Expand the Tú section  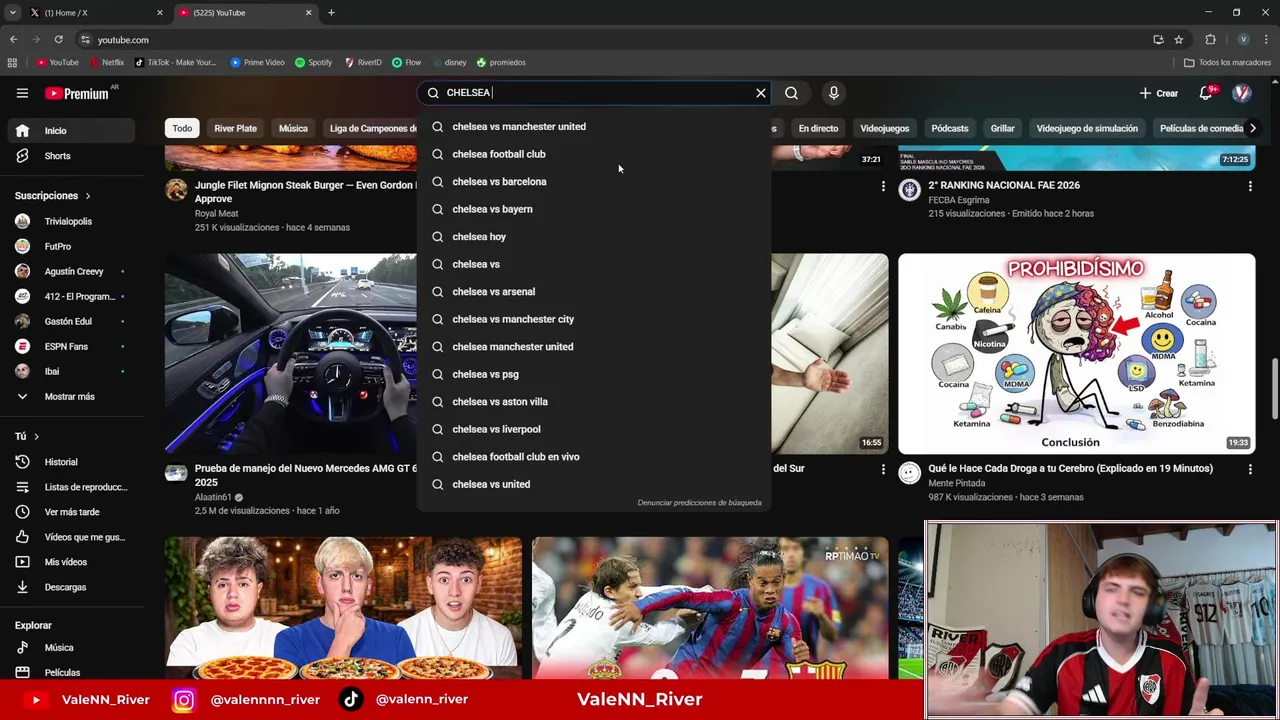coord(27,436)
